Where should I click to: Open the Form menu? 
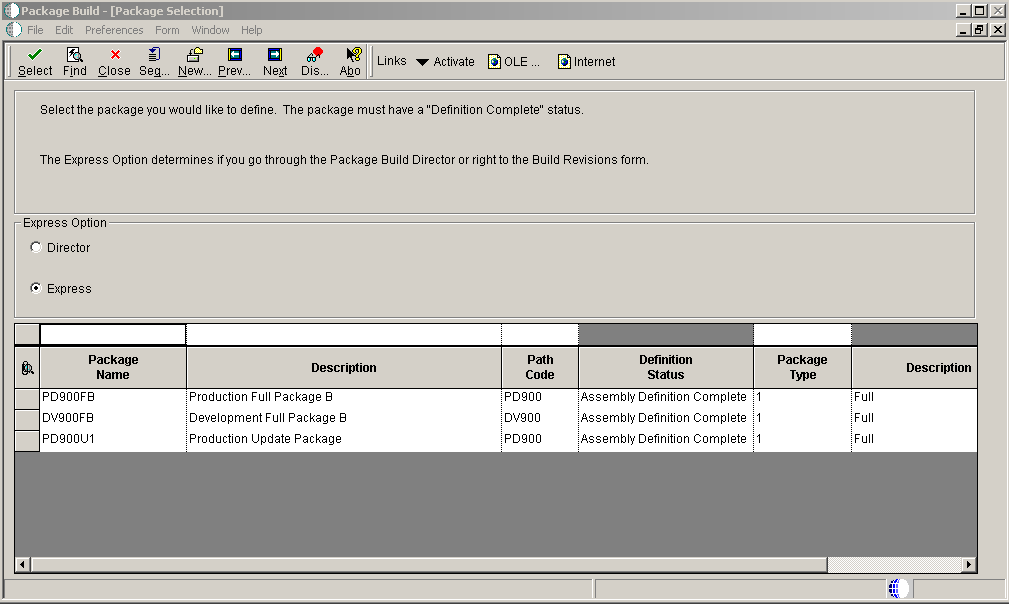[x=167, y=30]
